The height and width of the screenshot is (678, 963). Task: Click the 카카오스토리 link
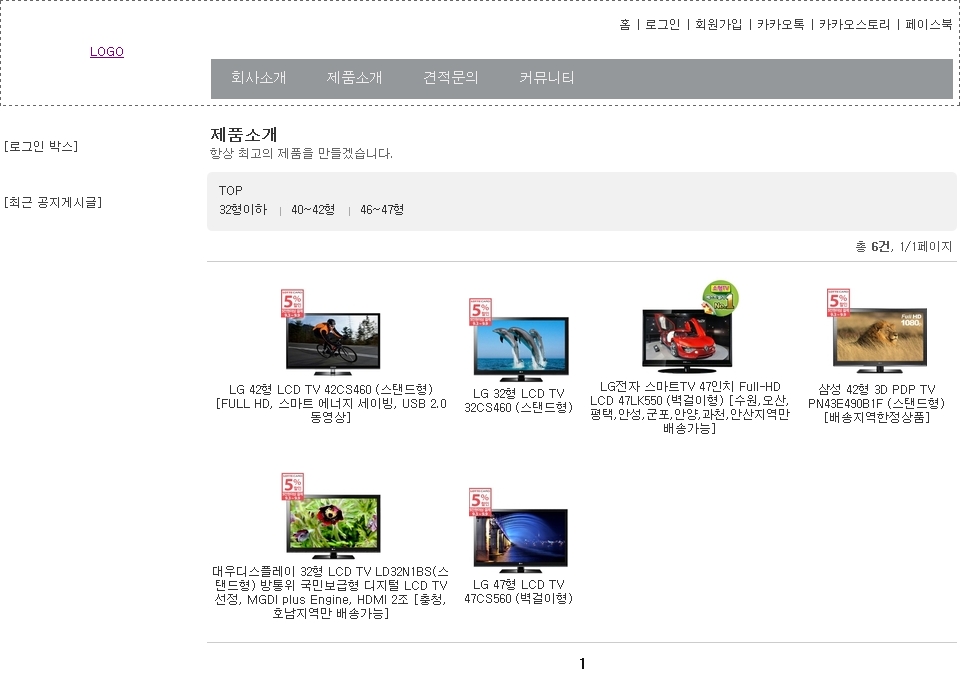point(854,25)
